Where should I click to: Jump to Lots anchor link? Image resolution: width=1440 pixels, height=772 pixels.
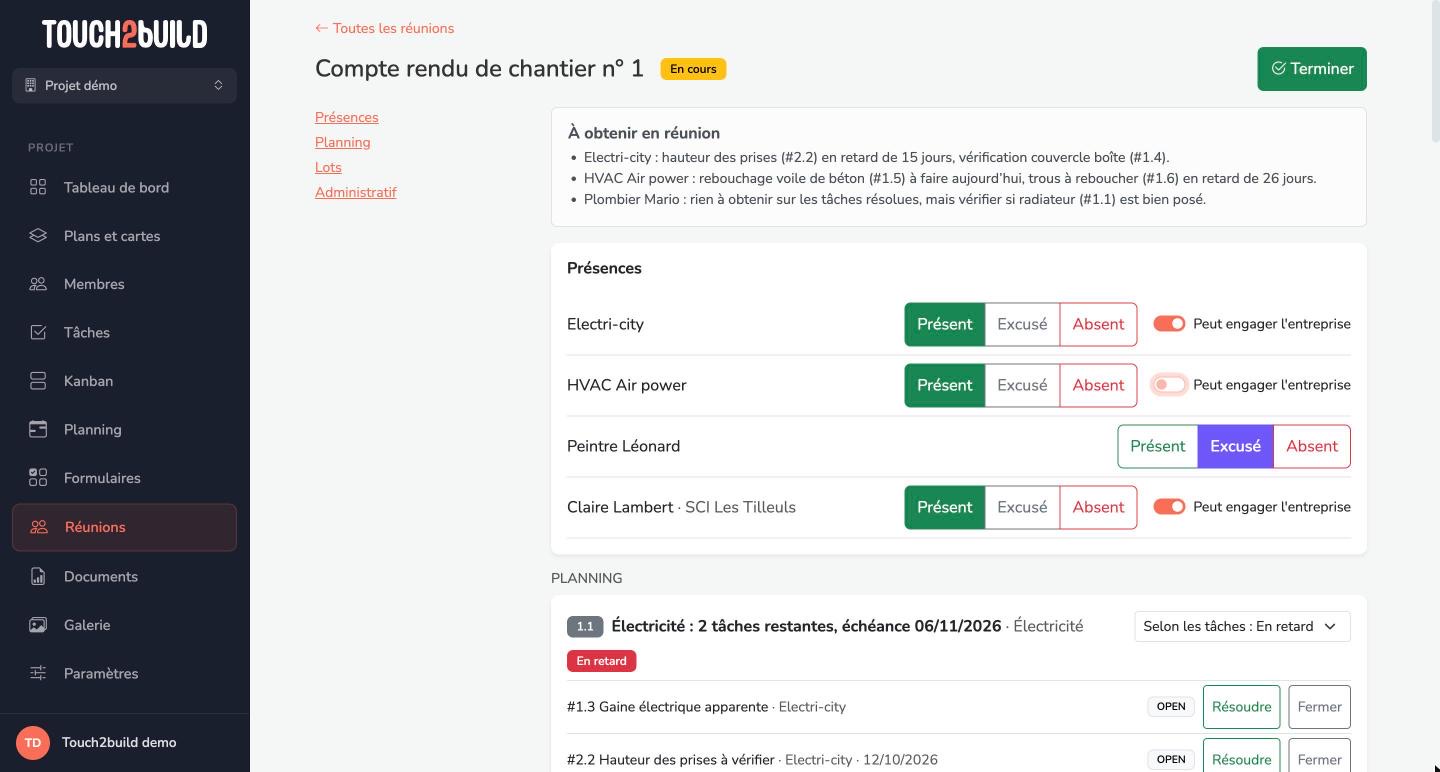[x=328, y=167]
